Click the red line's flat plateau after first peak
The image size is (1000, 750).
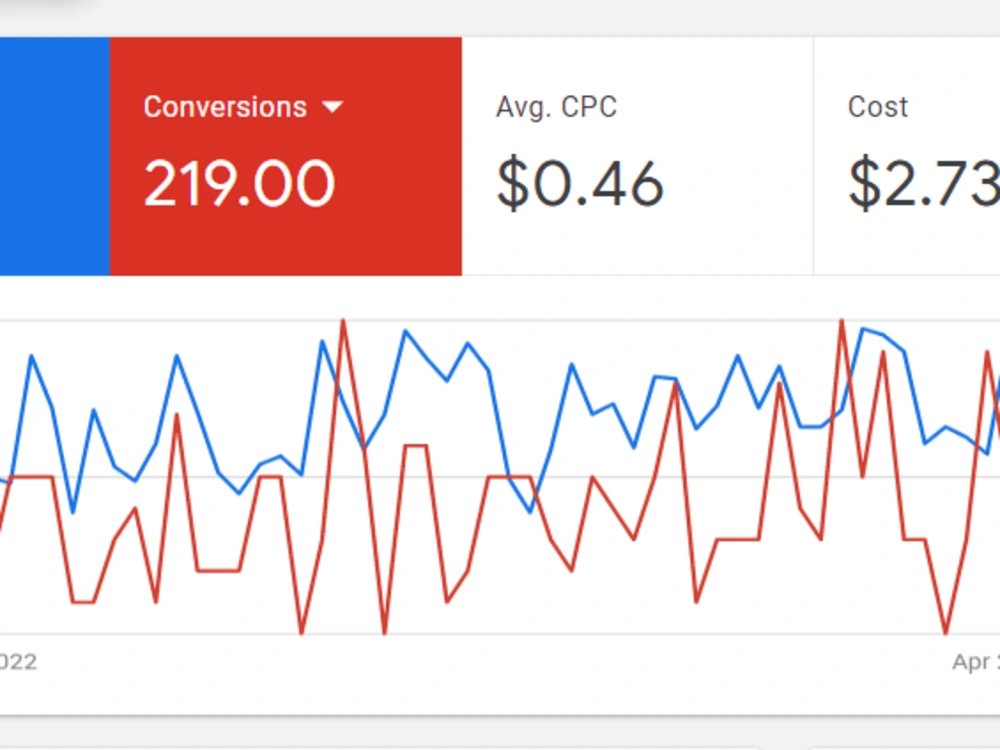(415, 446)
